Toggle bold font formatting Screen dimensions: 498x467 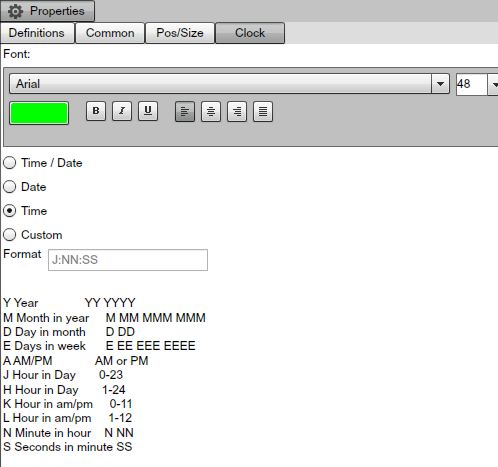96,111
